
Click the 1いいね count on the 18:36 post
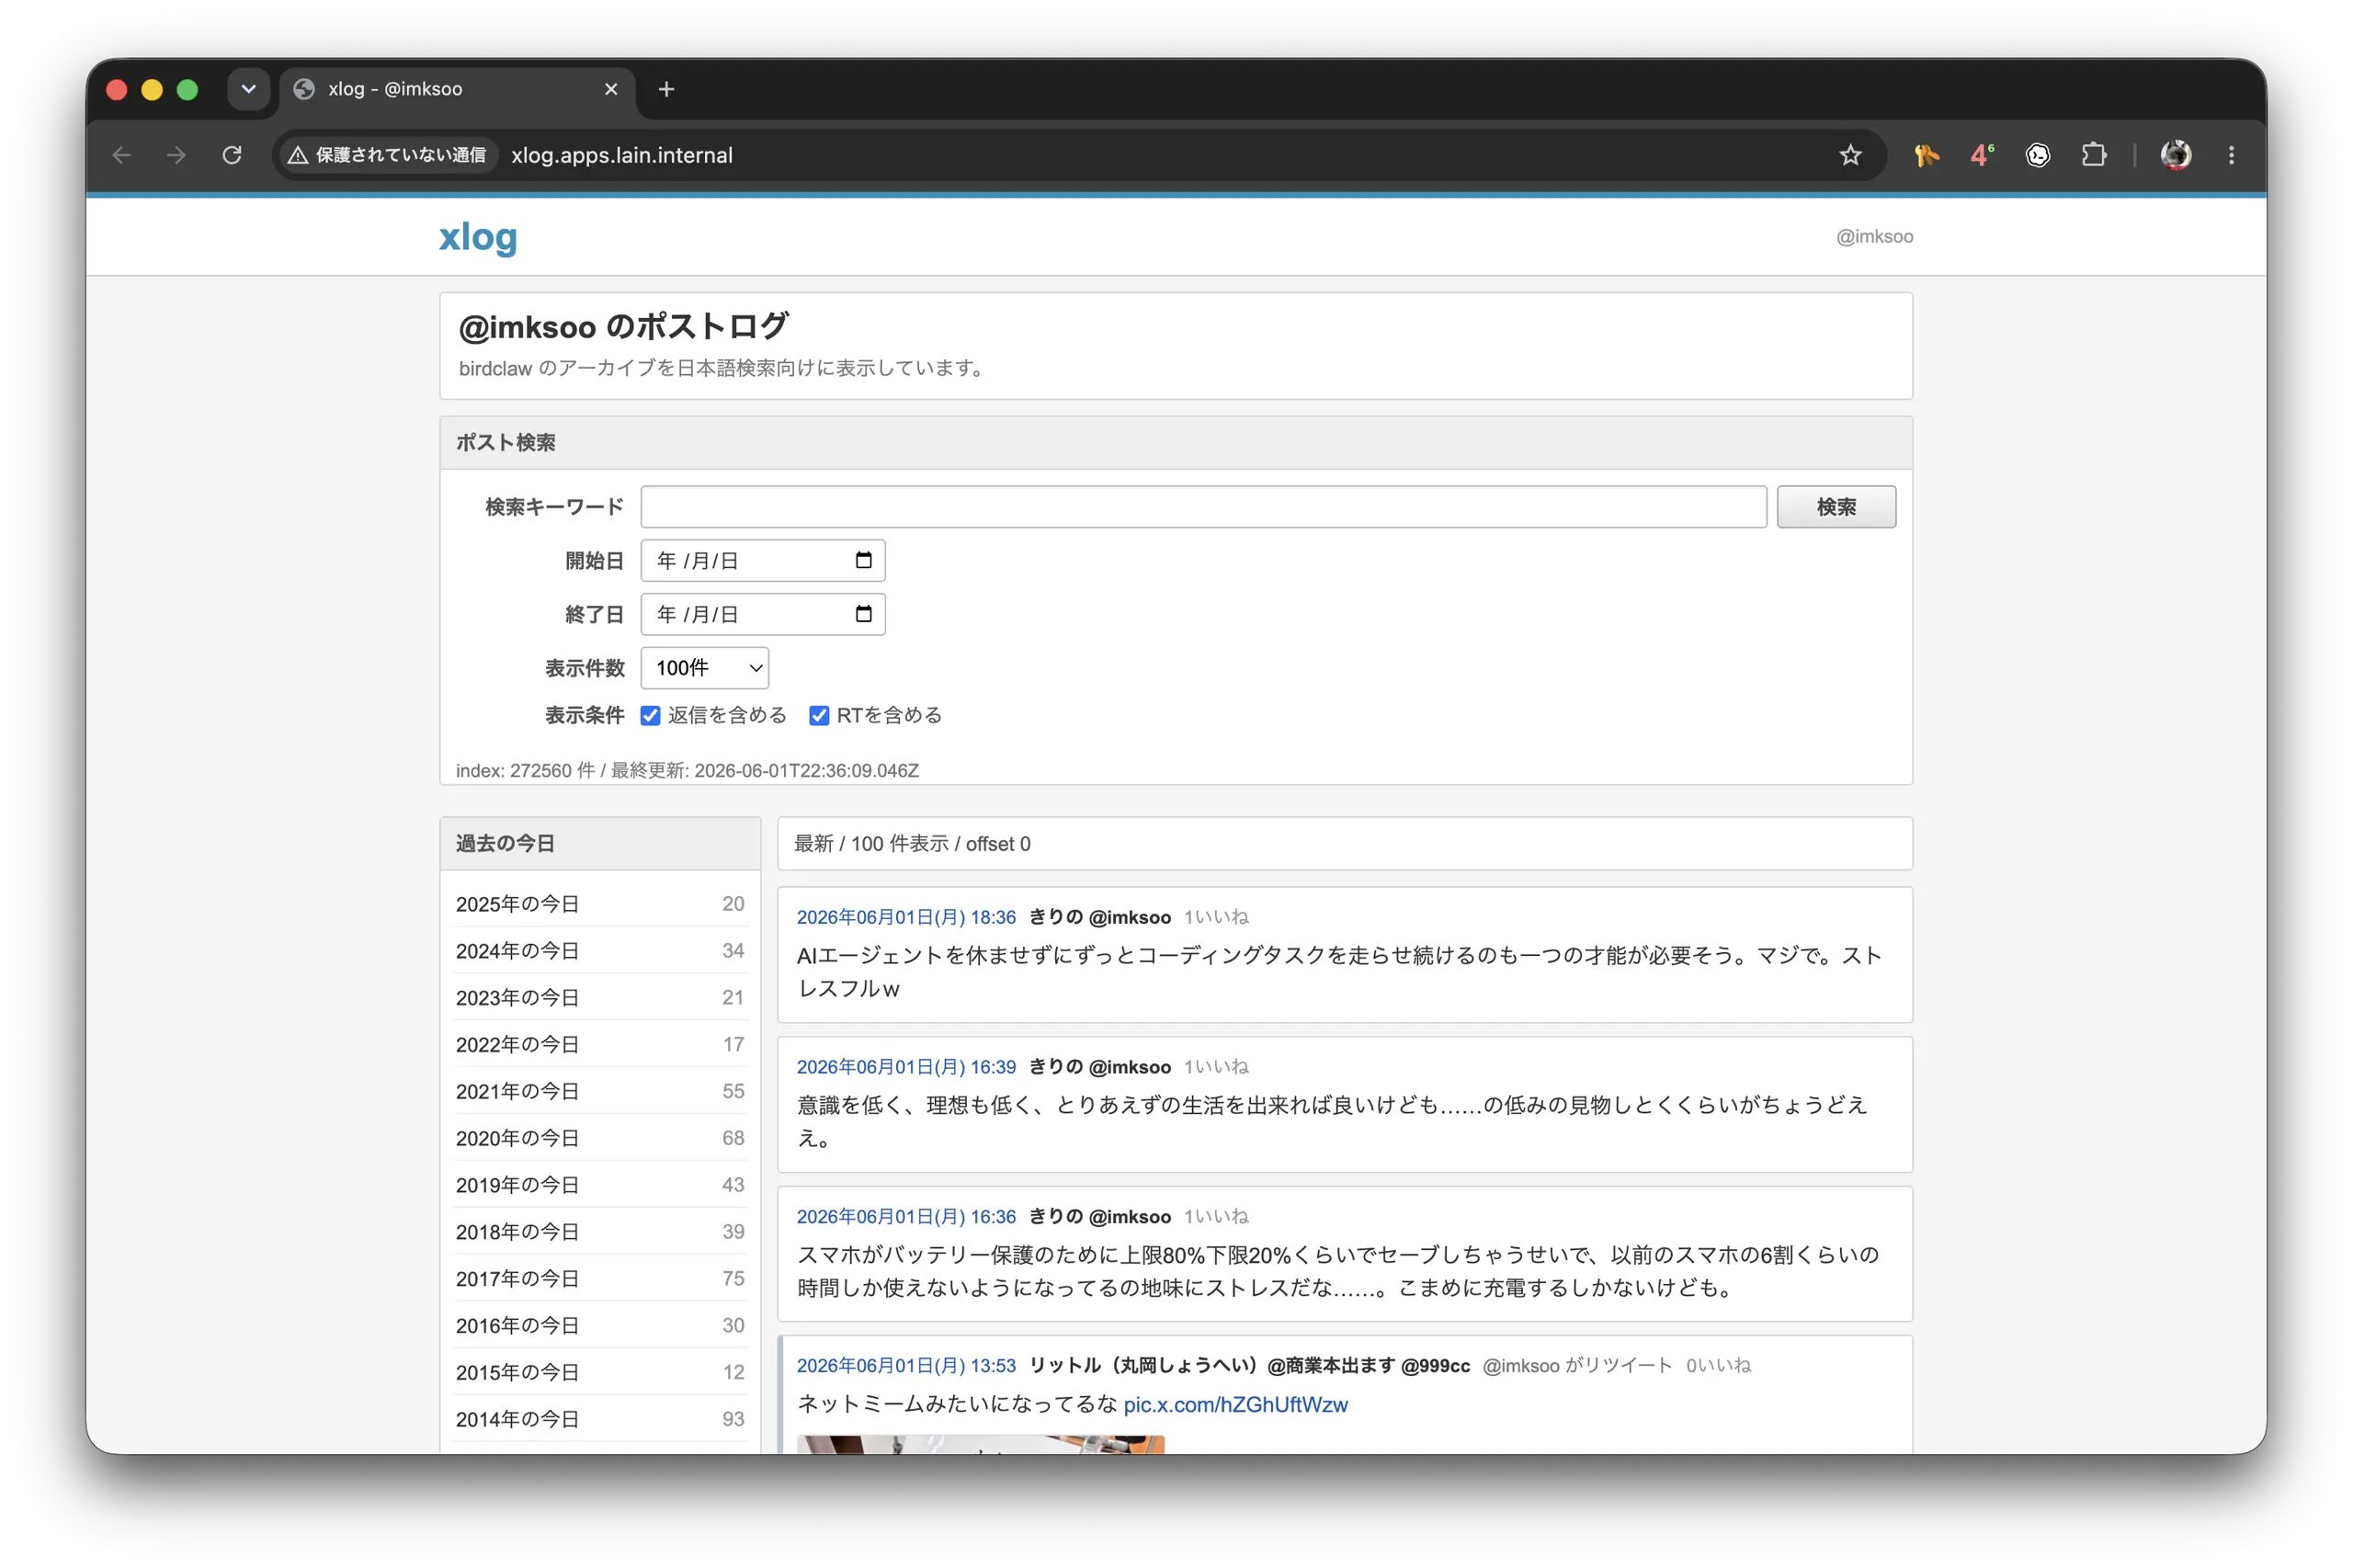[1216, 917]
